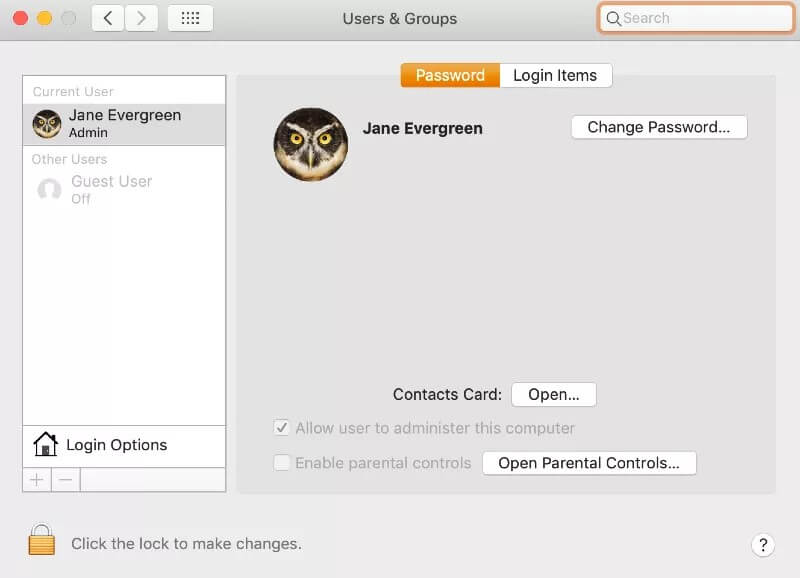Click the lock icon to make changes
The width and height of the screenshot is (800, 578).
tap(41, 541)
